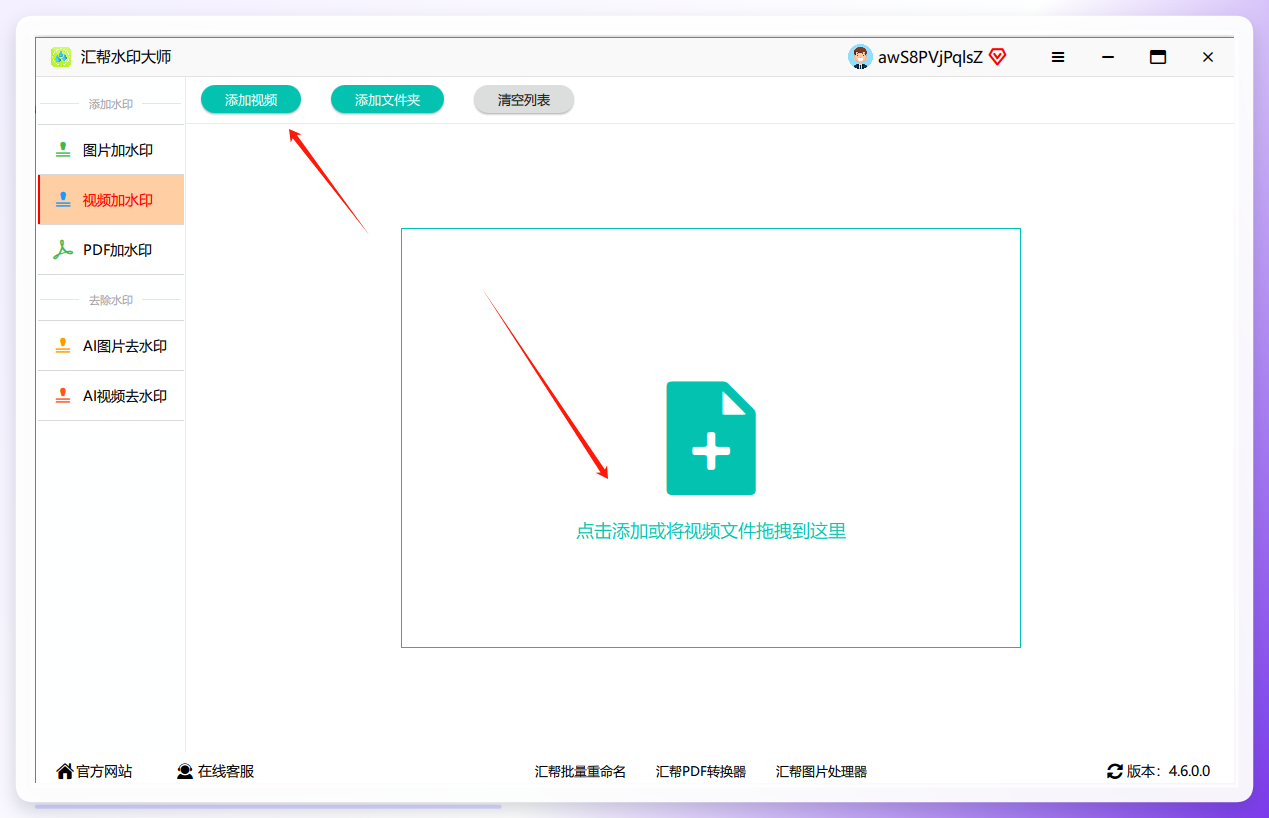Click the refresh icon next to 版本

pyautogui.click(x=1115, y=771)
